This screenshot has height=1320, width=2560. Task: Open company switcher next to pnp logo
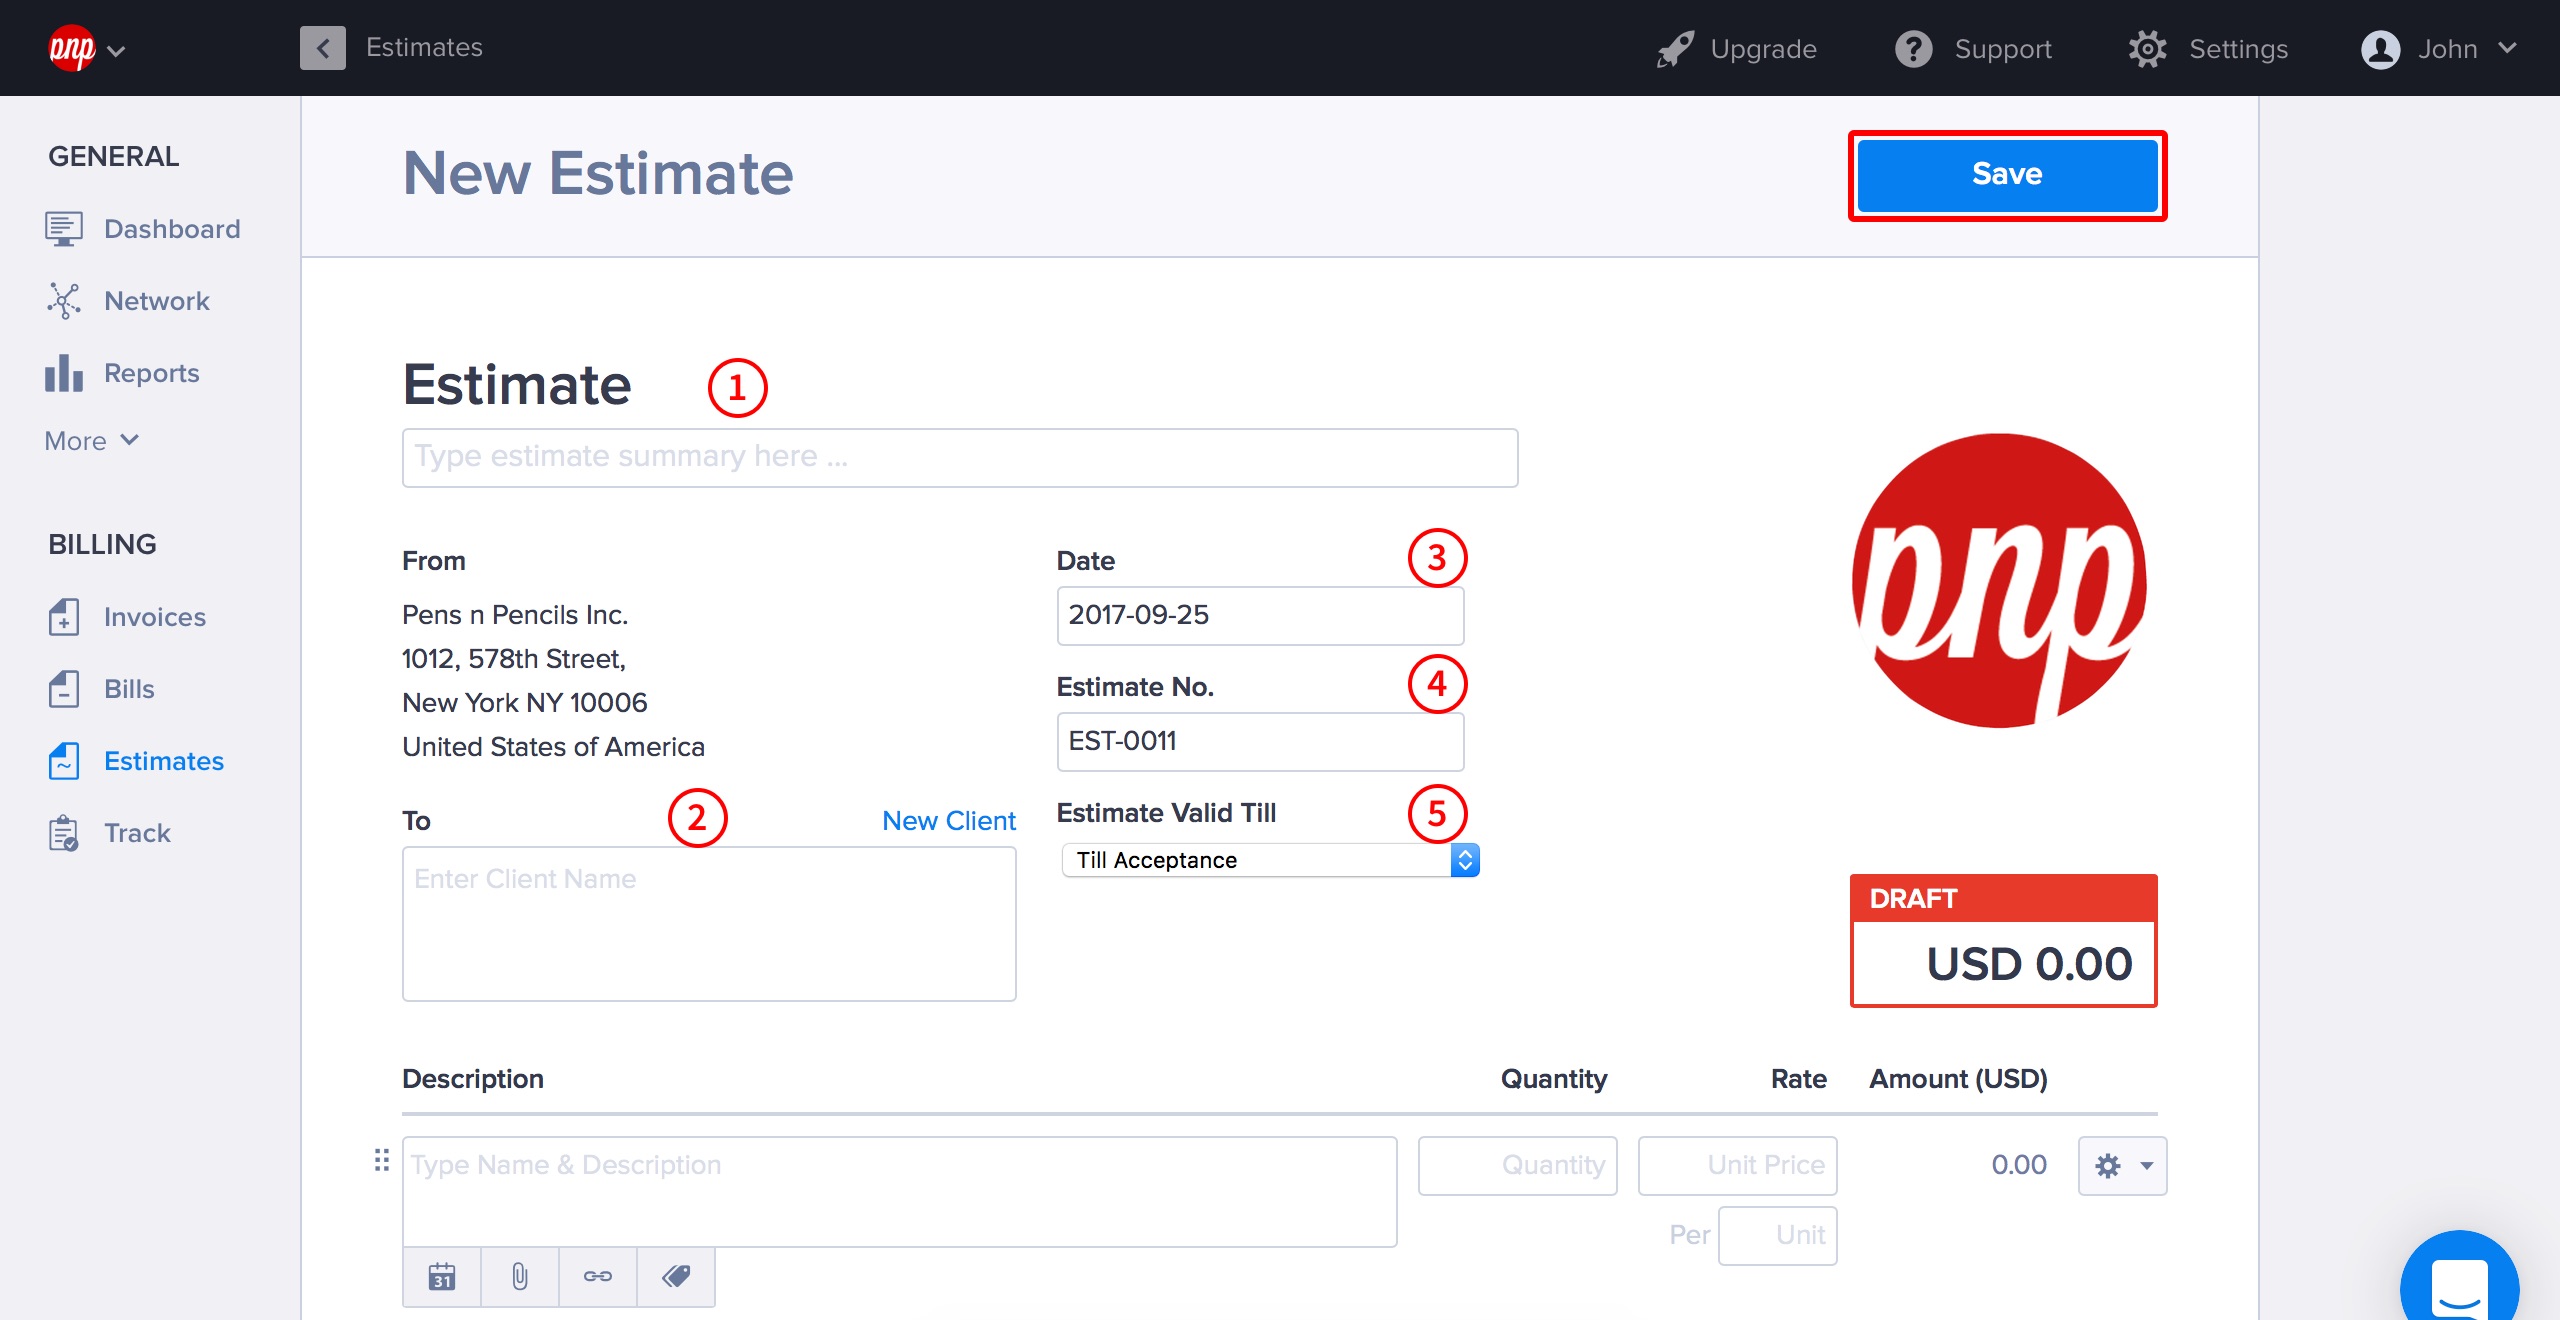coord(116,50)
